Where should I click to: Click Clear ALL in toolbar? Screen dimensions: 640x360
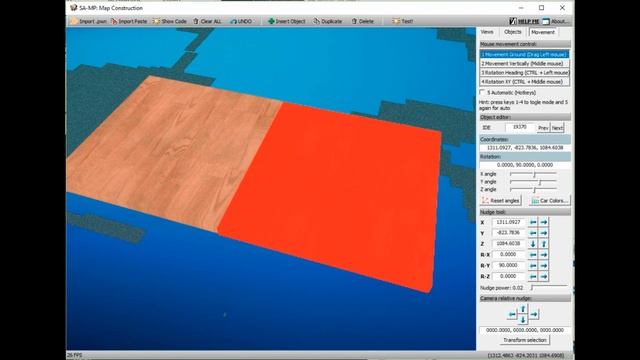tap(207, 21)
